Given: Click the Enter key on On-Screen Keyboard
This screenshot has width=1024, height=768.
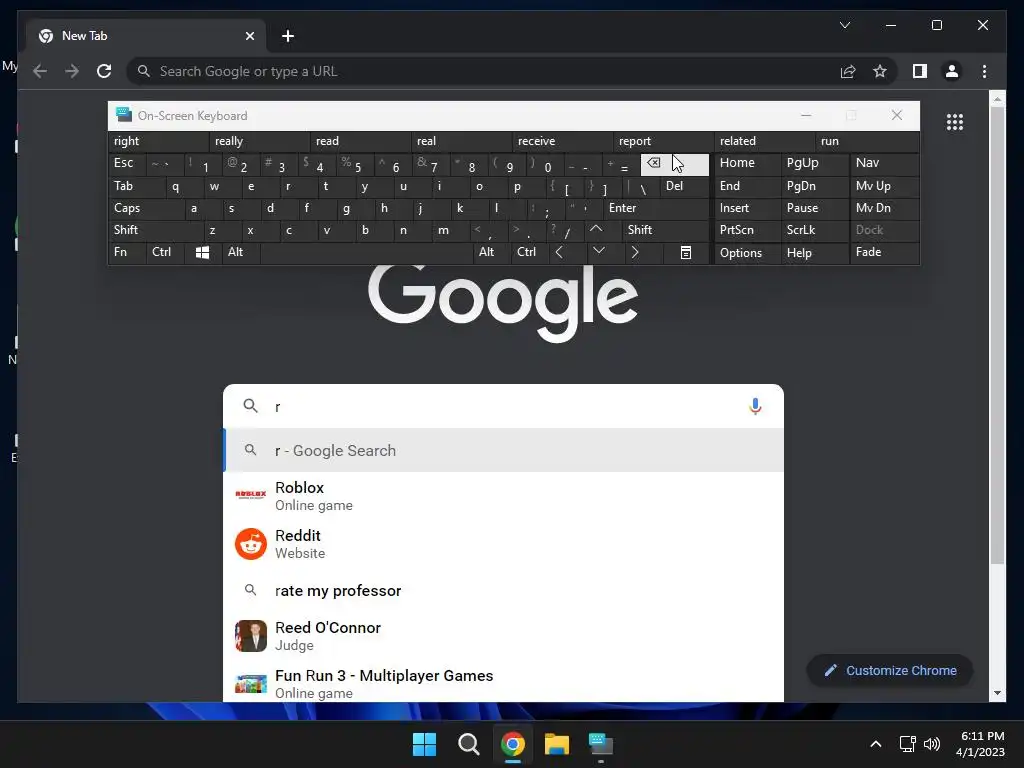Looking at the screenshot, I should [x=656, y=208].
